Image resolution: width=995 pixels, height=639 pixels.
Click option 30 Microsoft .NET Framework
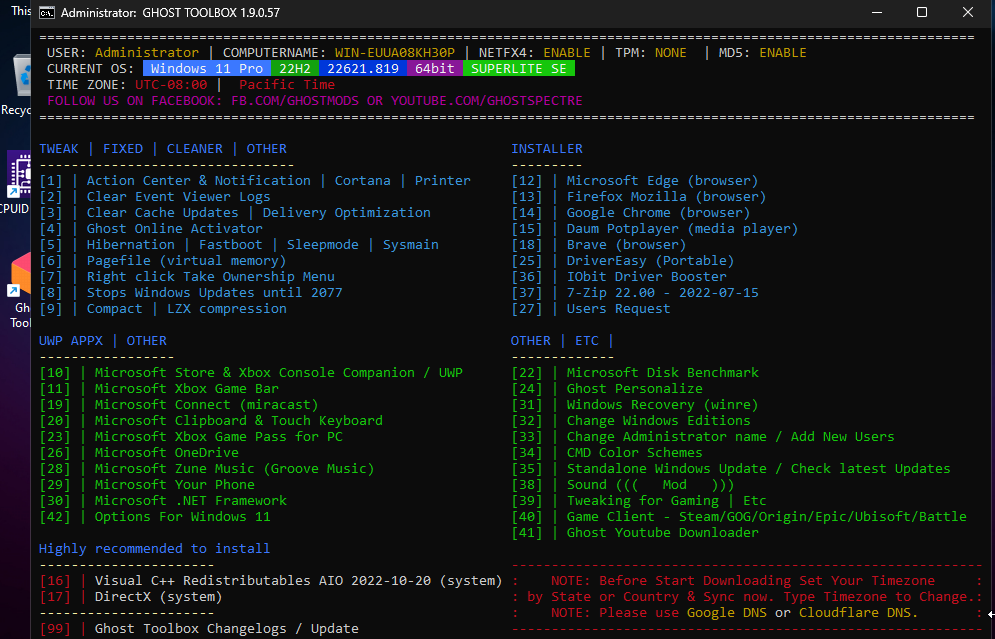click(163, 501)
